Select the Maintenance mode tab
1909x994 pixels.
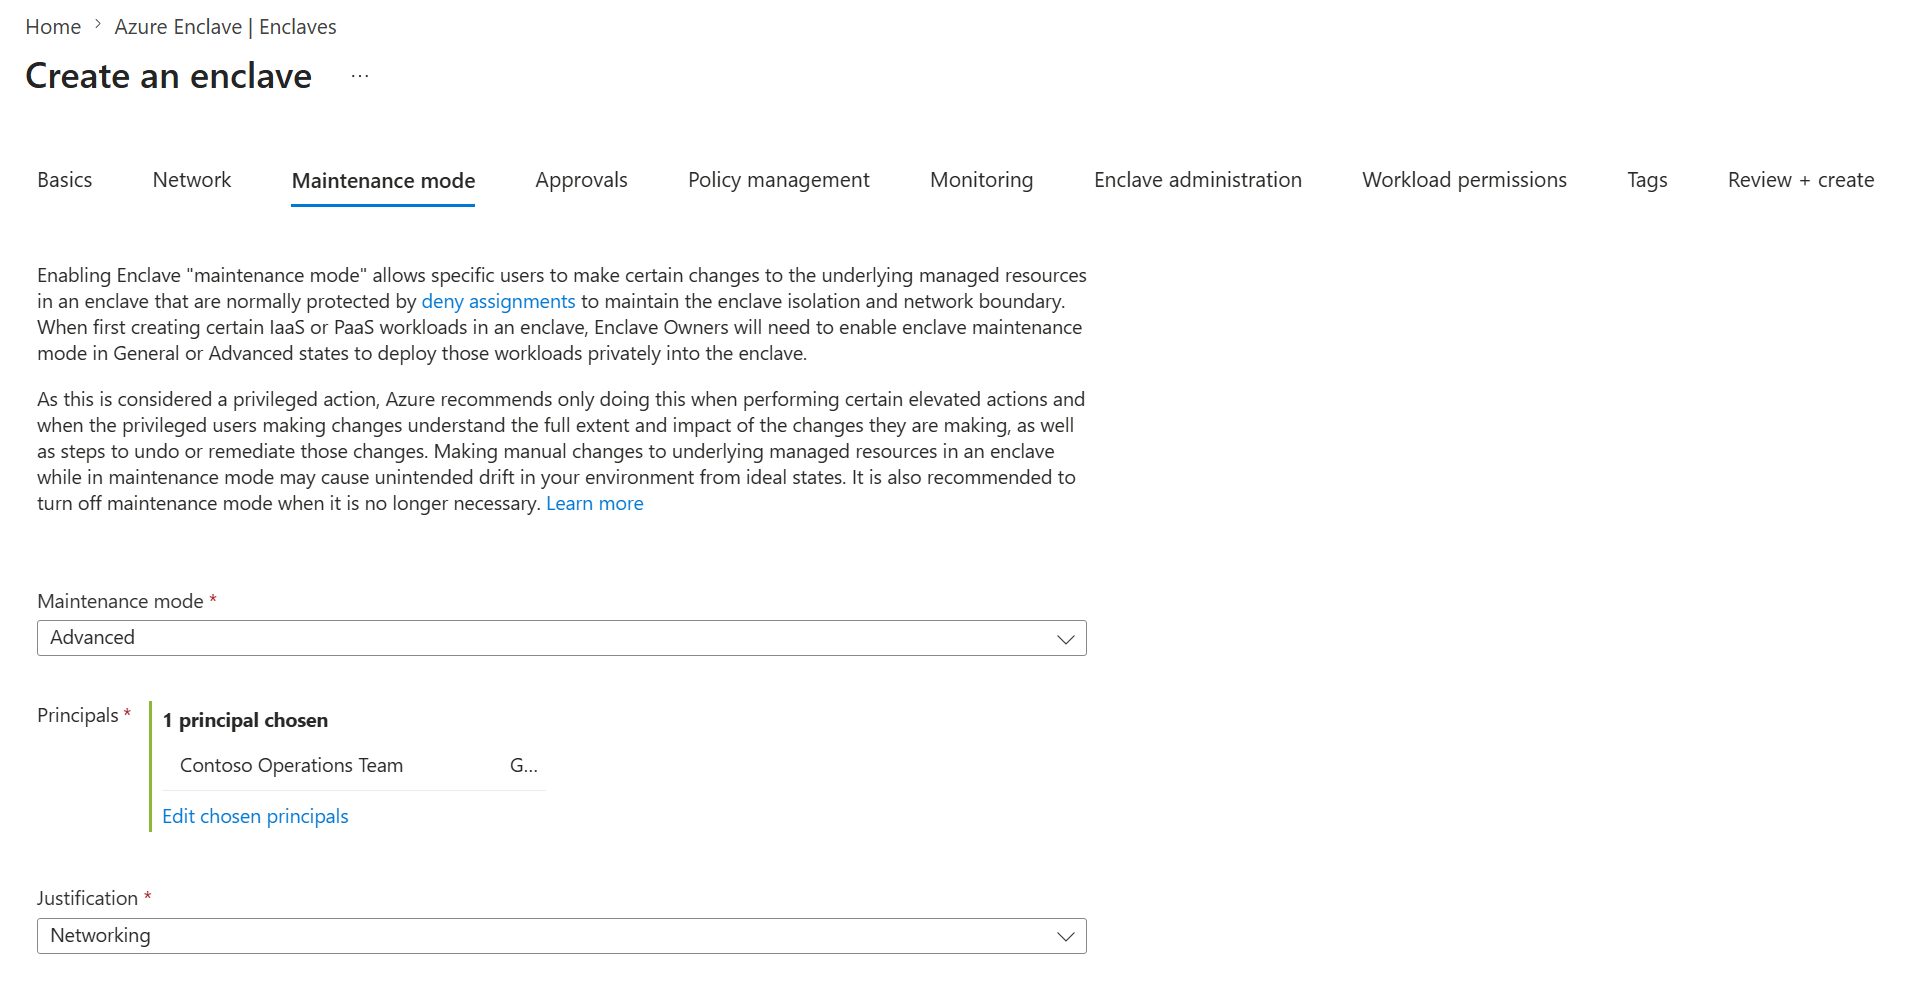pos(383,181)
